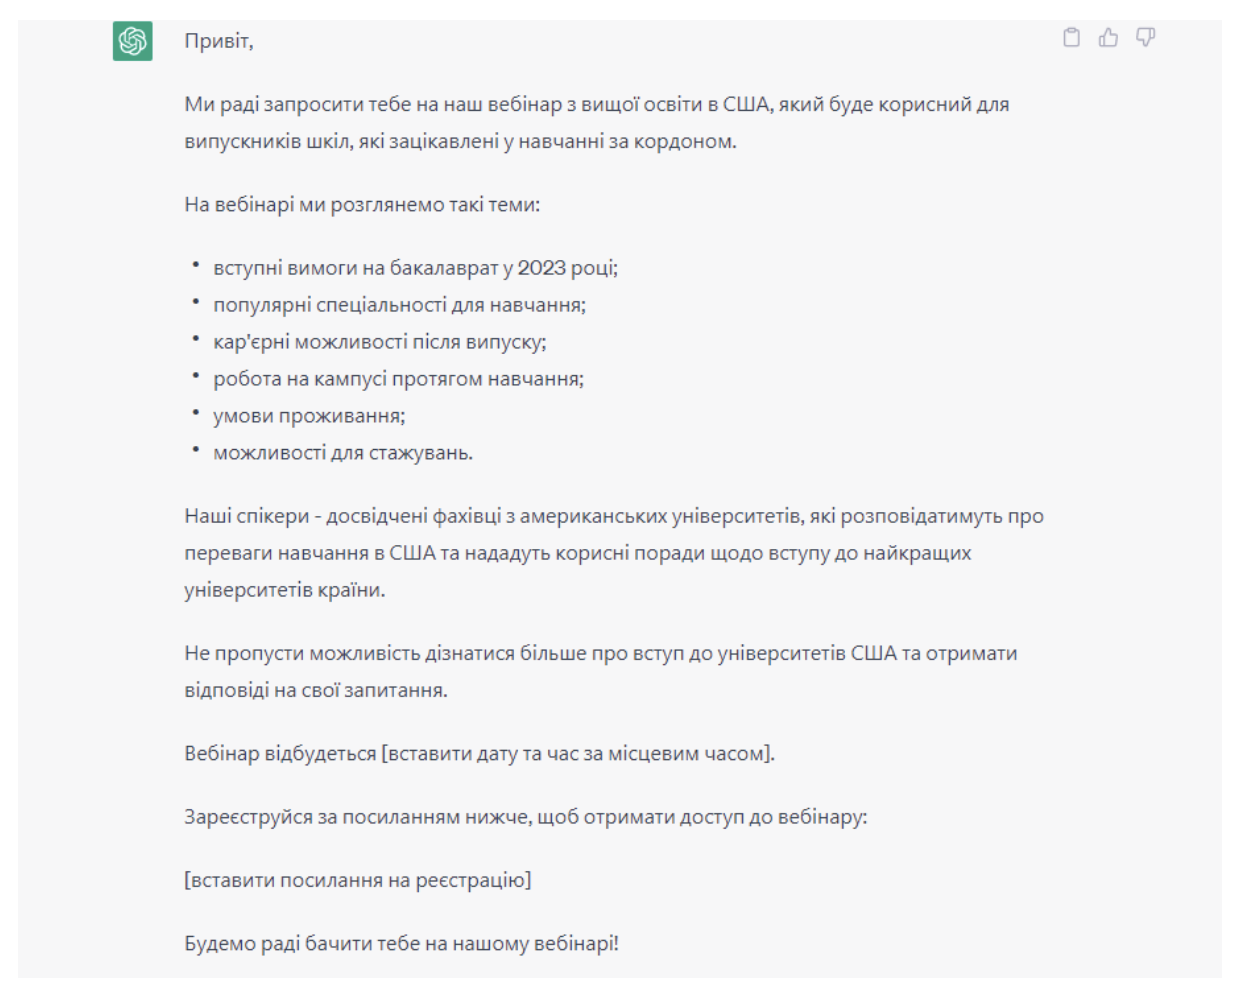
Task: Click the thumbs down icon
Action: coord(1145,38)
